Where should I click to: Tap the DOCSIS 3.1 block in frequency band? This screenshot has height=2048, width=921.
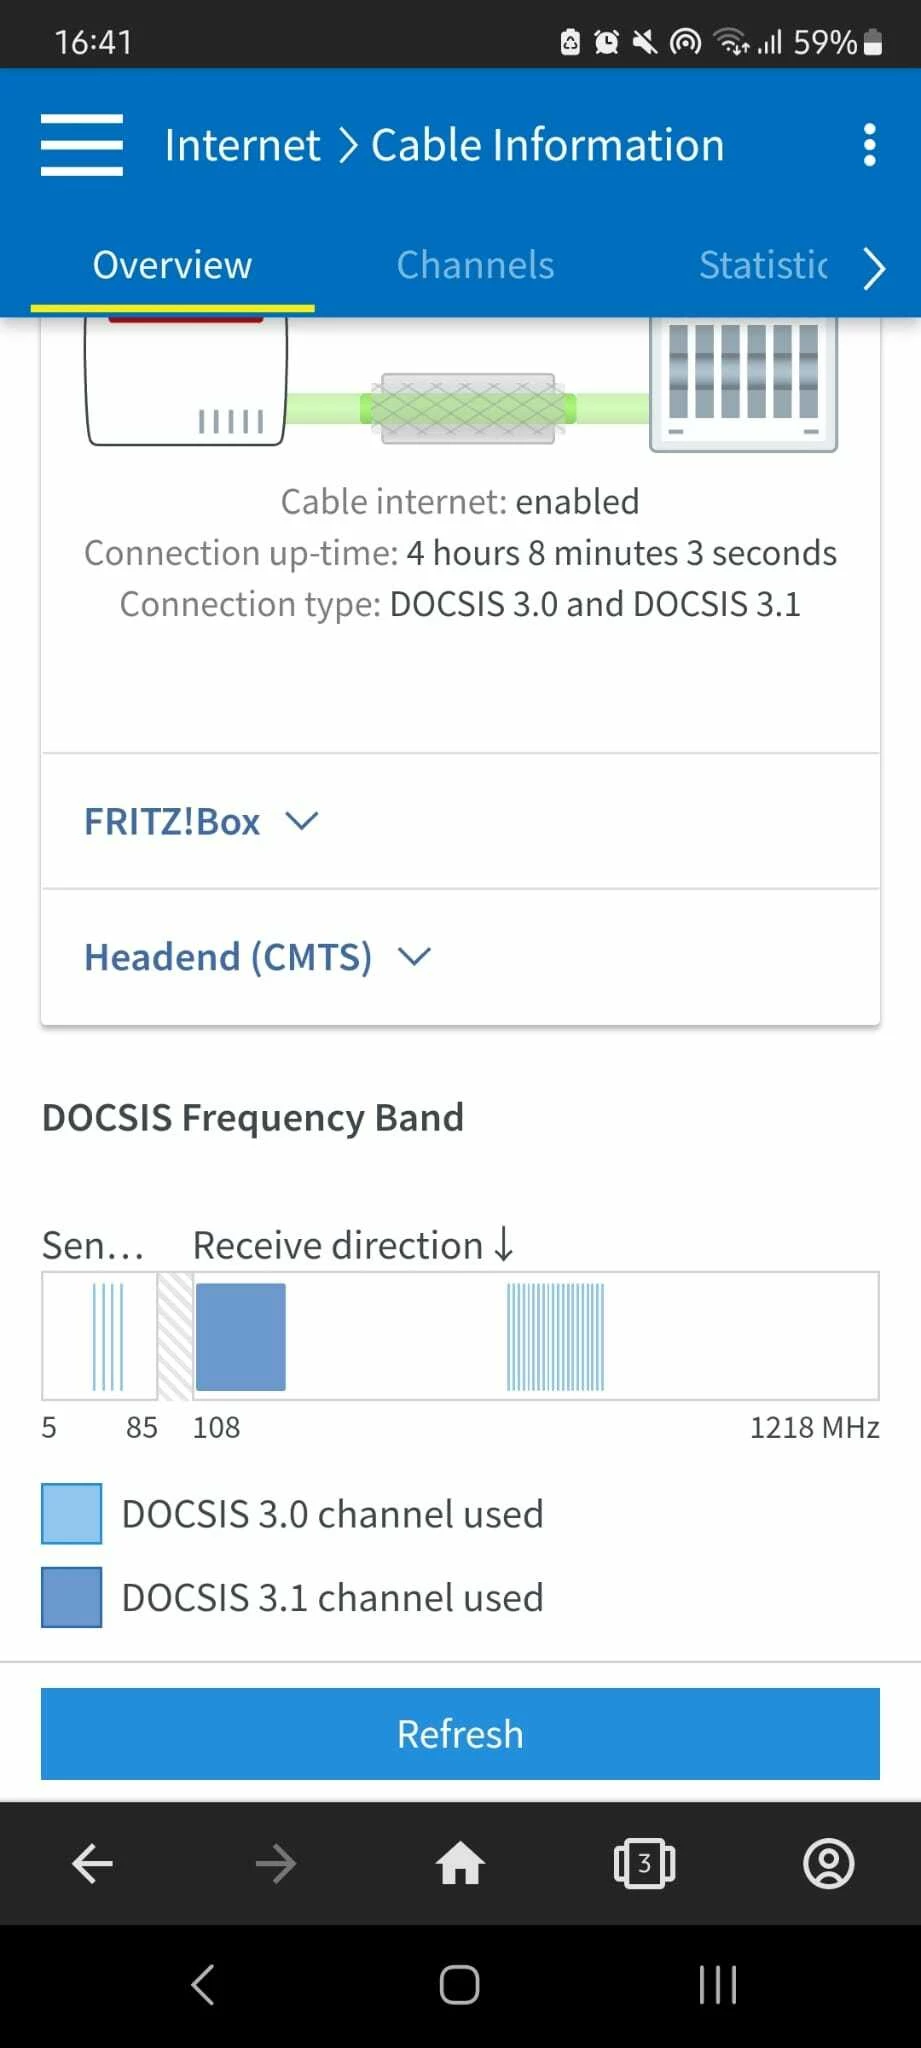coord(241,1336)
